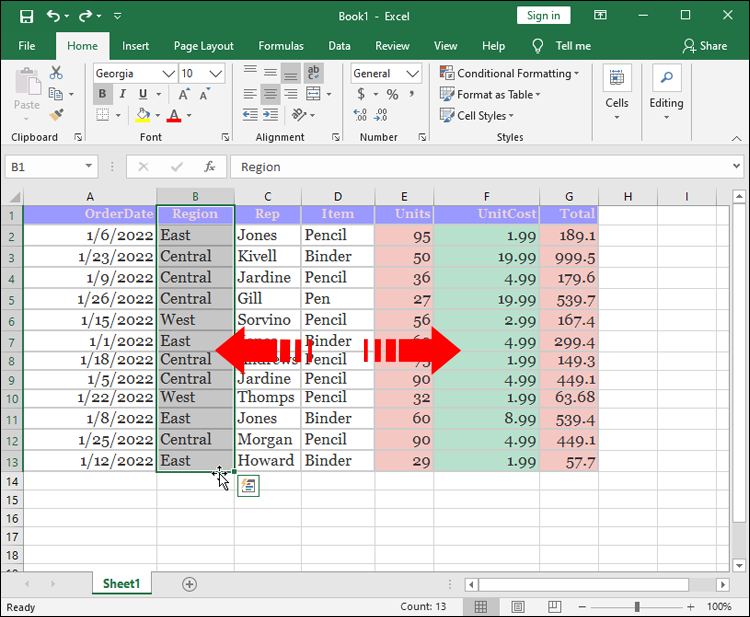Open the Formulas ribbon tab
Viewport: 750px width, 617px height.
pyautogui.click(x=281, y=46)
